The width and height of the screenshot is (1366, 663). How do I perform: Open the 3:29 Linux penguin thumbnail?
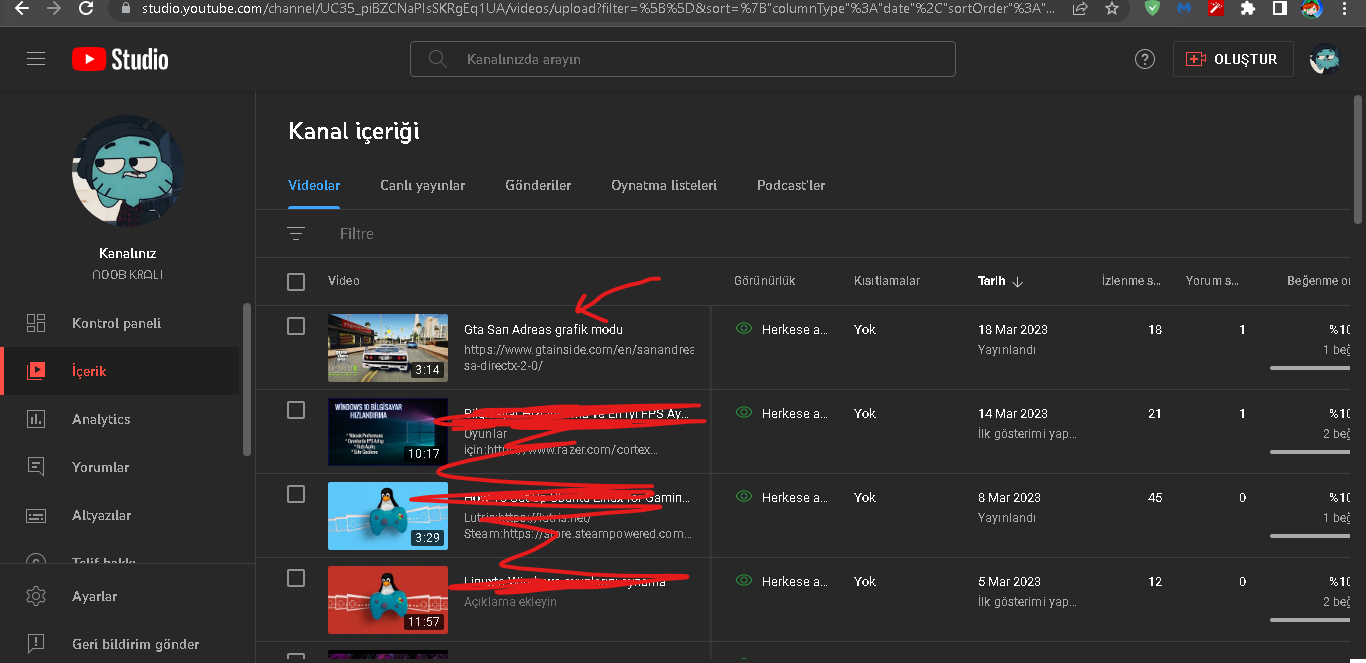388,515
